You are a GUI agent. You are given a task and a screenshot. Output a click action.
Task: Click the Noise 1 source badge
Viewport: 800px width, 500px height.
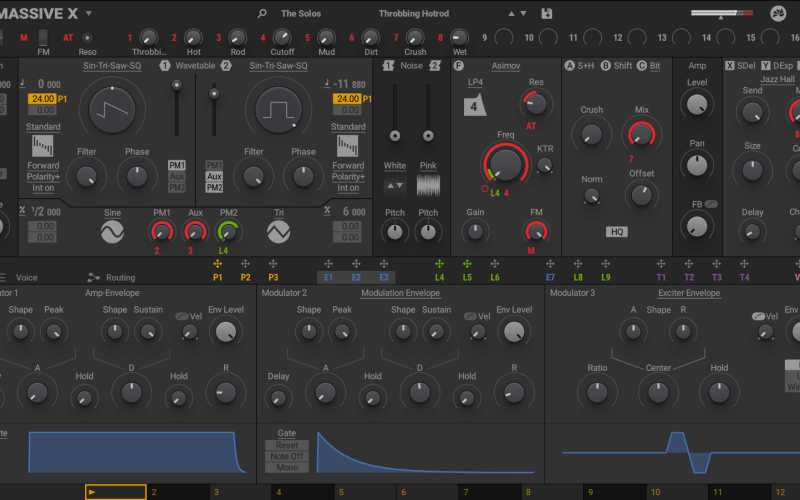click(388, 66)
